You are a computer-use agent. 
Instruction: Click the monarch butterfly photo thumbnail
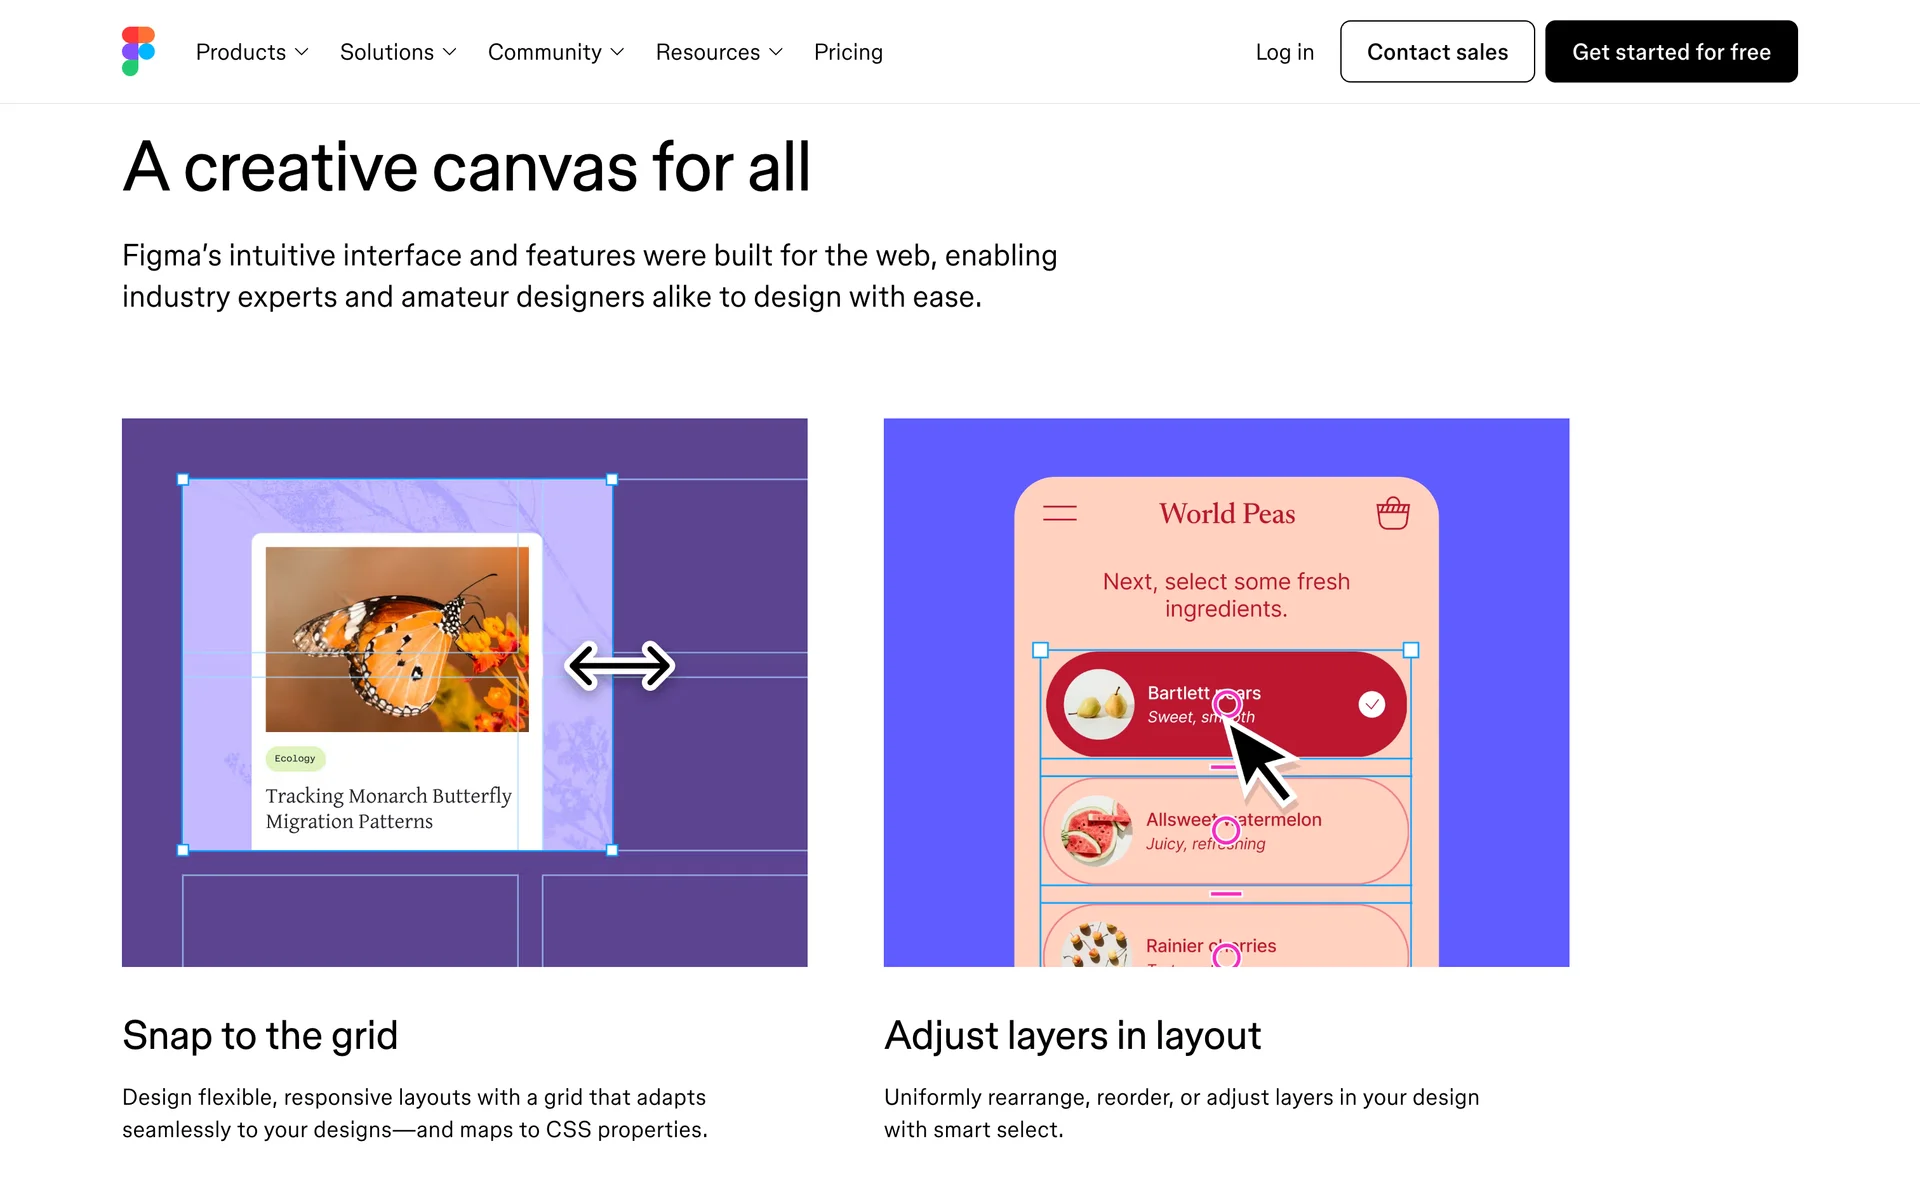click(397, 639)
